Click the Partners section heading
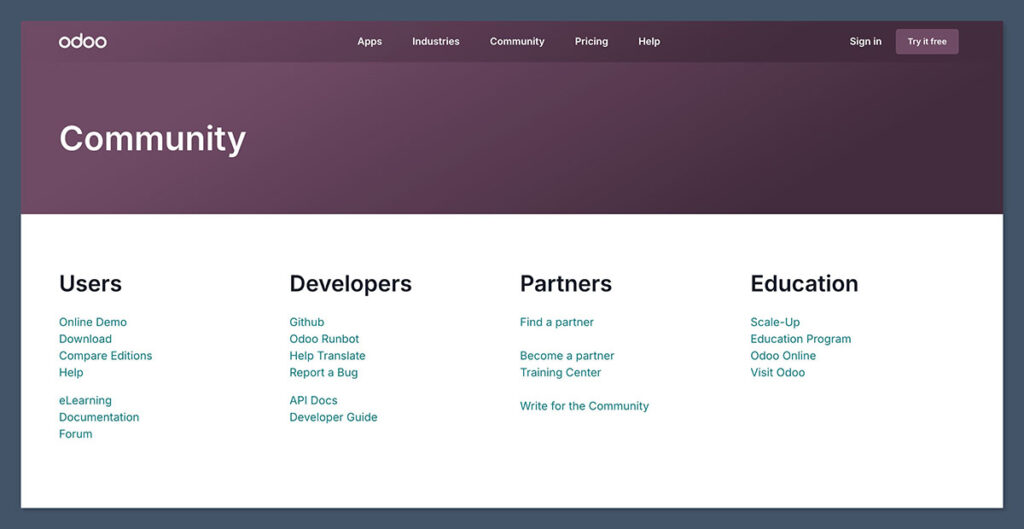This screenshot has height=529, width=1024. coord(566,283)
